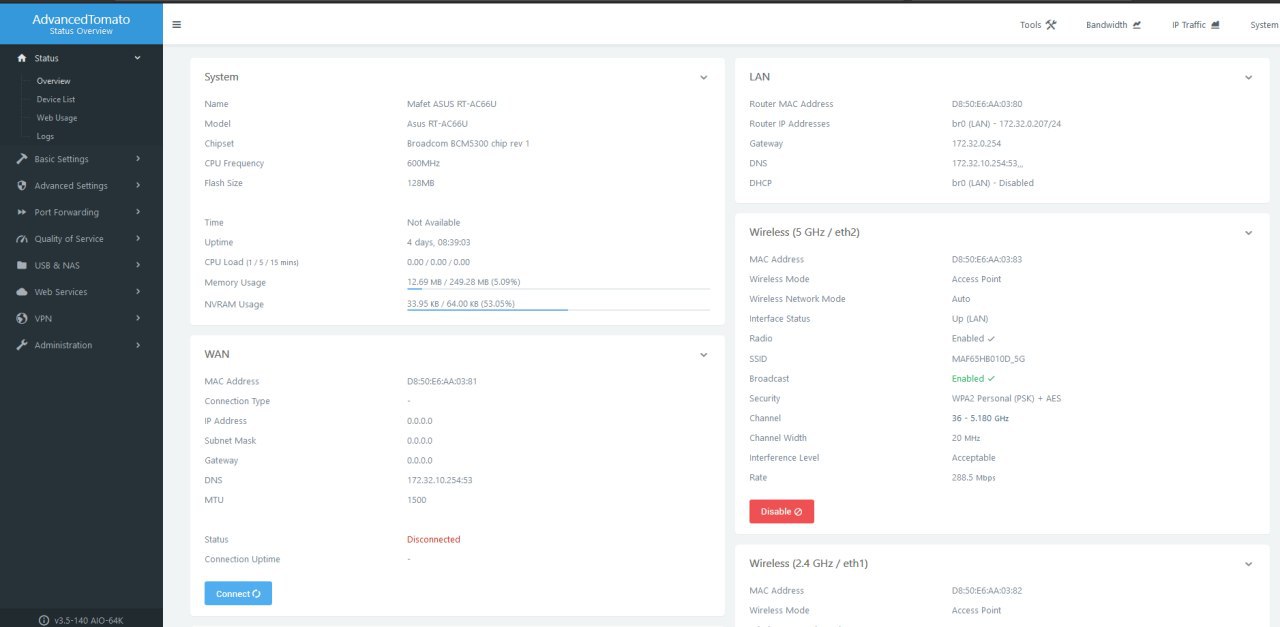Click the red Disable button for 5 GHz wireless
Viewport: 1280px width, 627px height.
(x=782, y=512)
